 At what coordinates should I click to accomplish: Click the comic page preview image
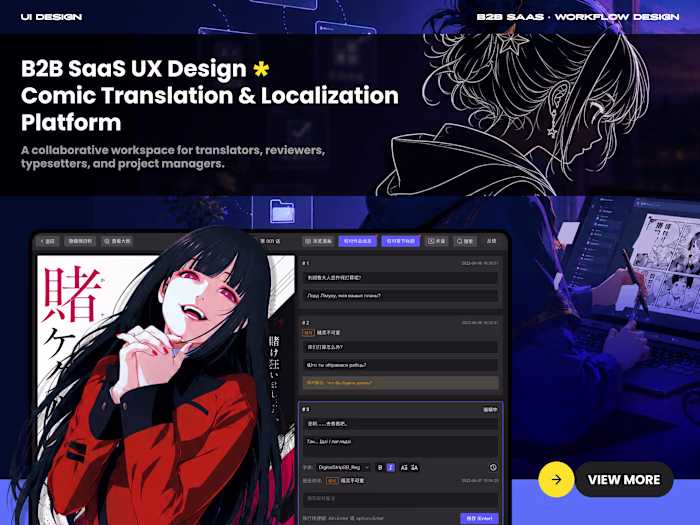165,388
